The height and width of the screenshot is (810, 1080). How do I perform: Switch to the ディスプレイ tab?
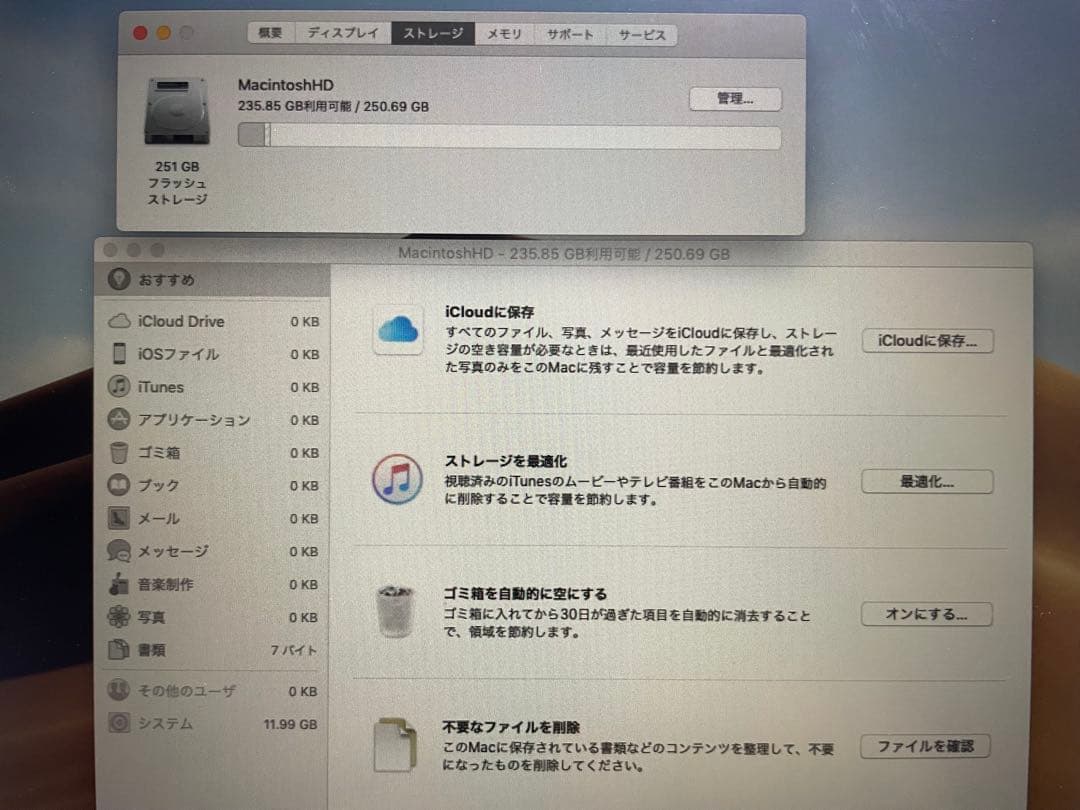point(342,32)
